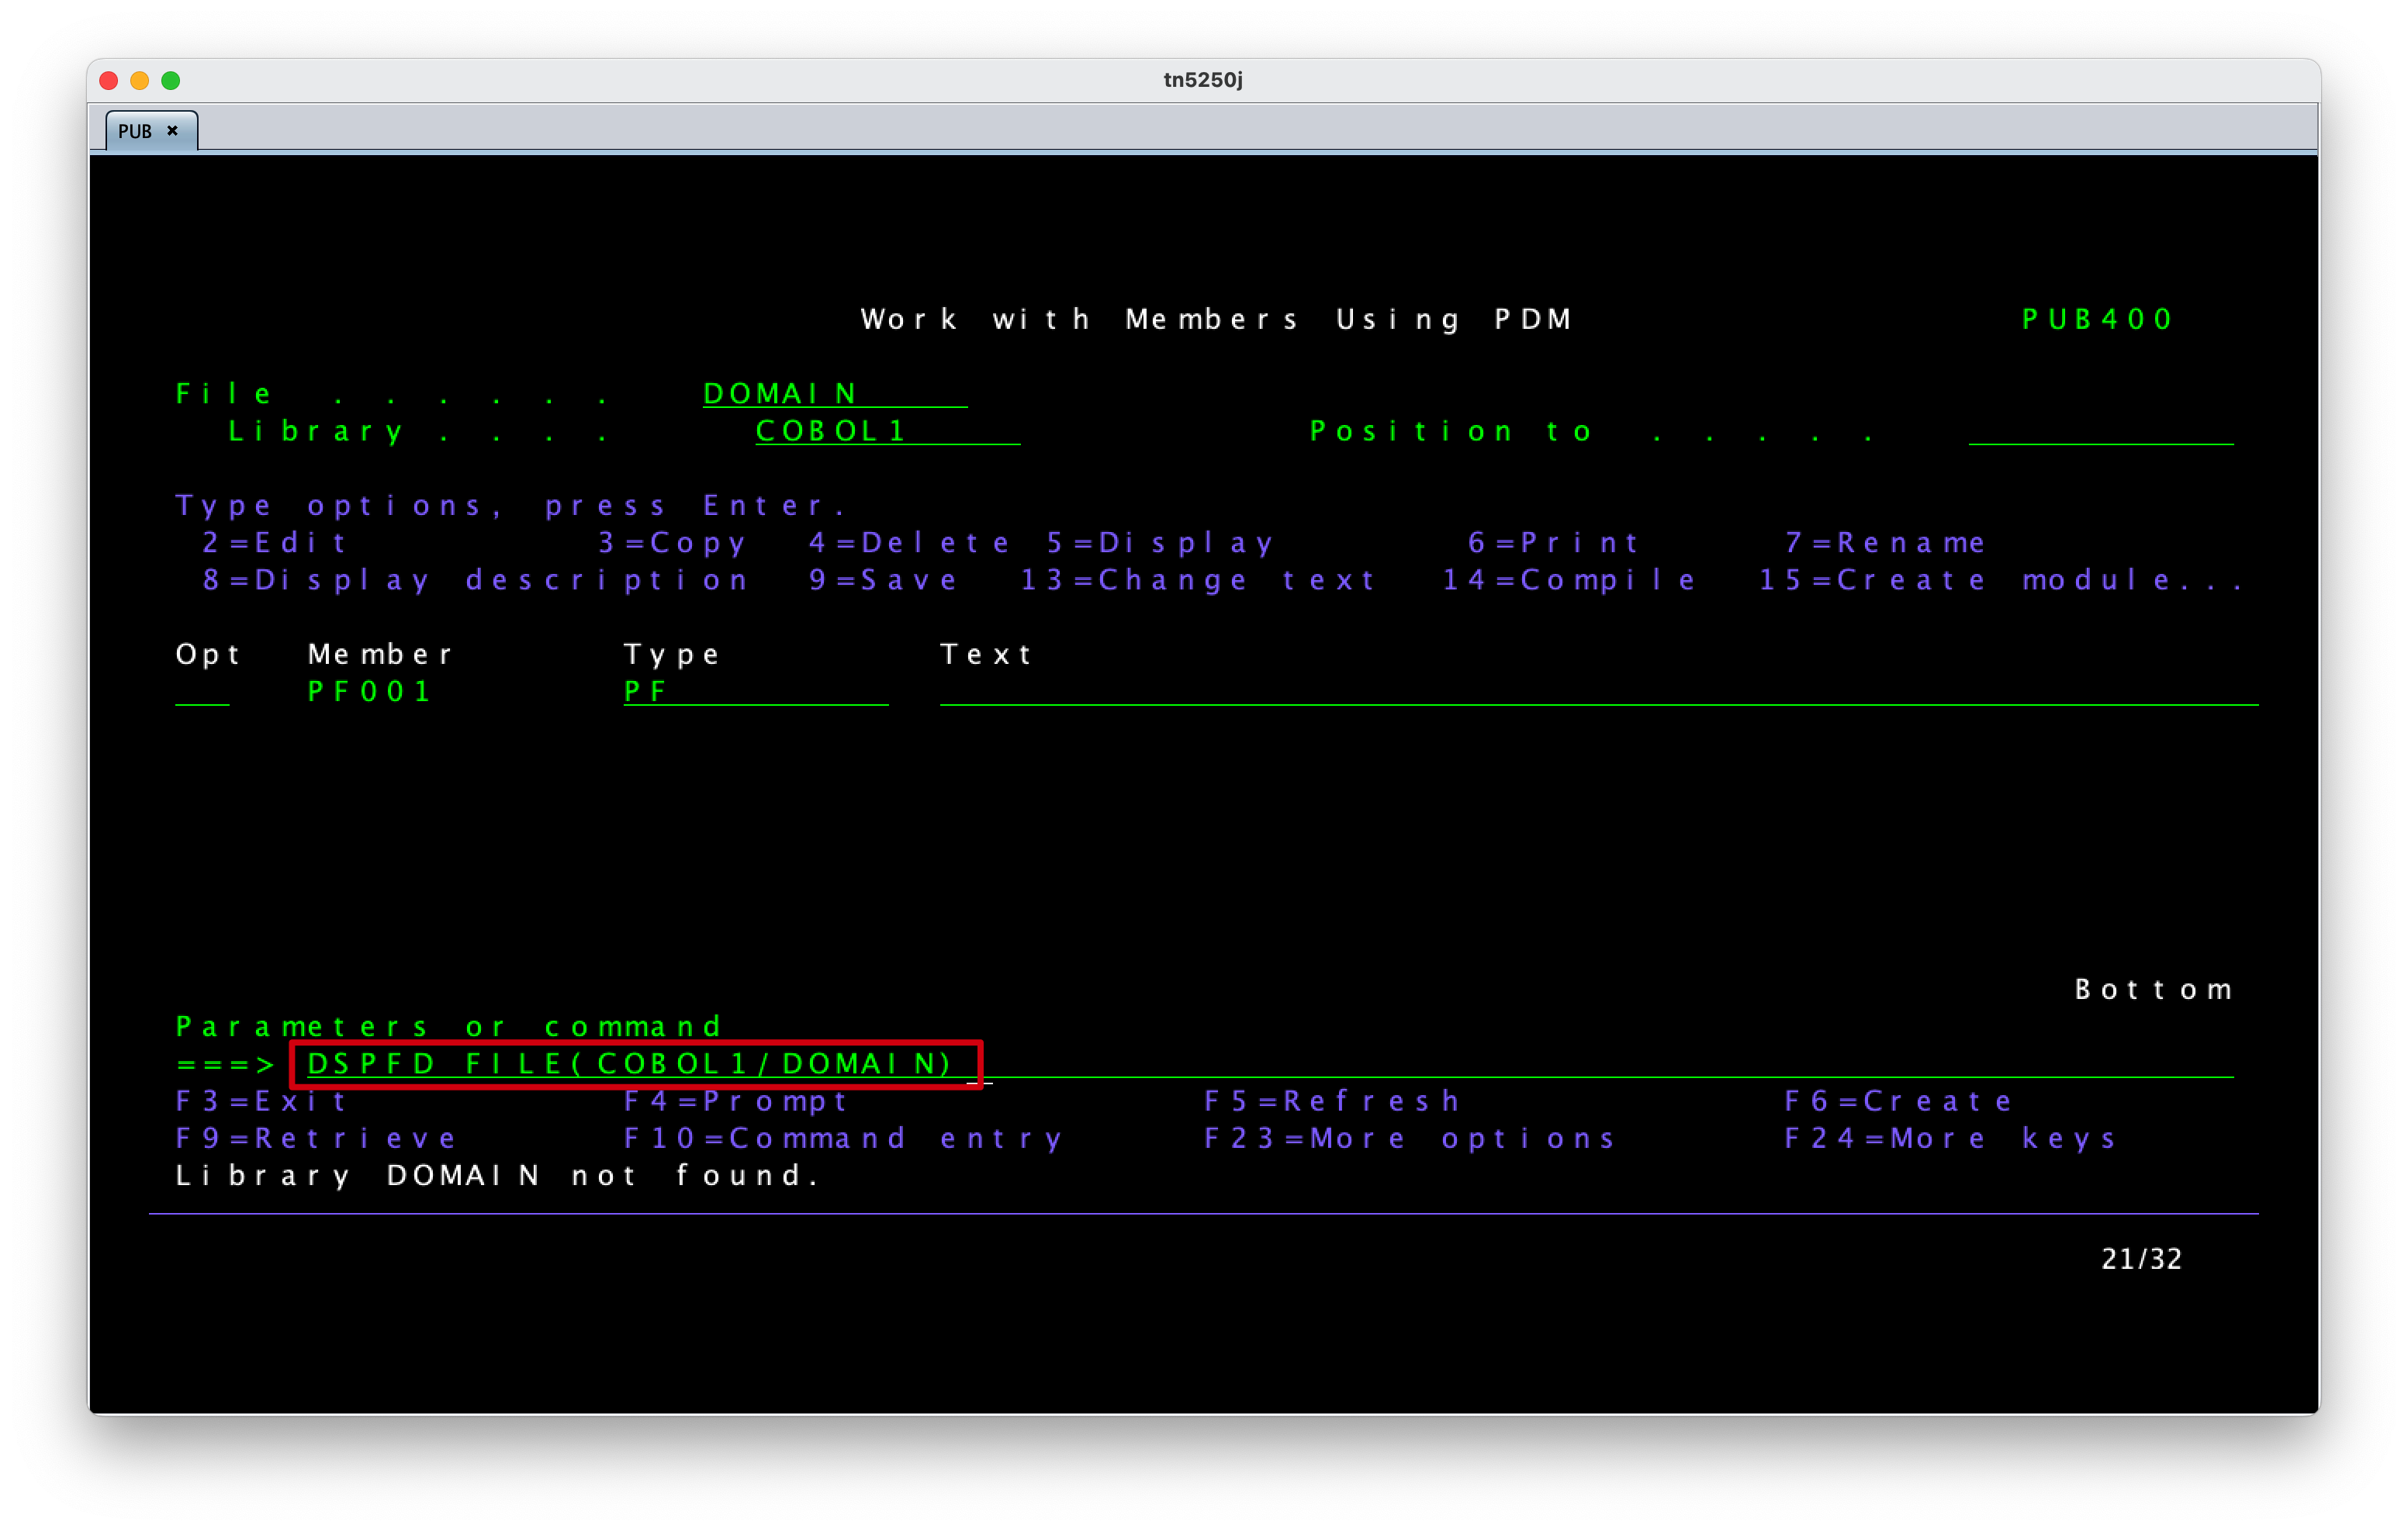
Task: Click member name PF001
Action: pos(368,691)
